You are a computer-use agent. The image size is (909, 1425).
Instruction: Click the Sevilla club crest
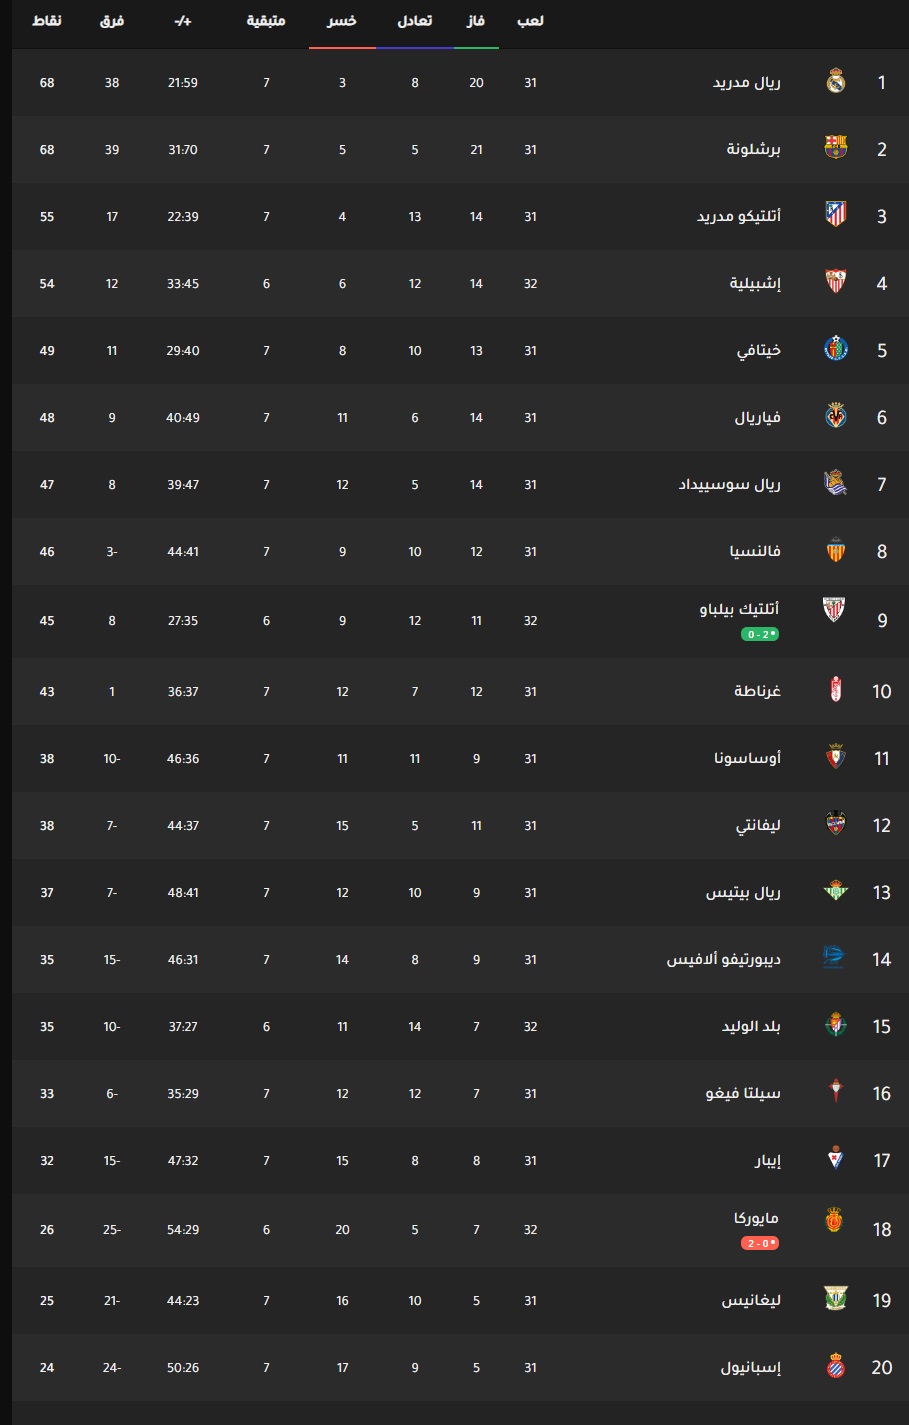tap(836, 282)
